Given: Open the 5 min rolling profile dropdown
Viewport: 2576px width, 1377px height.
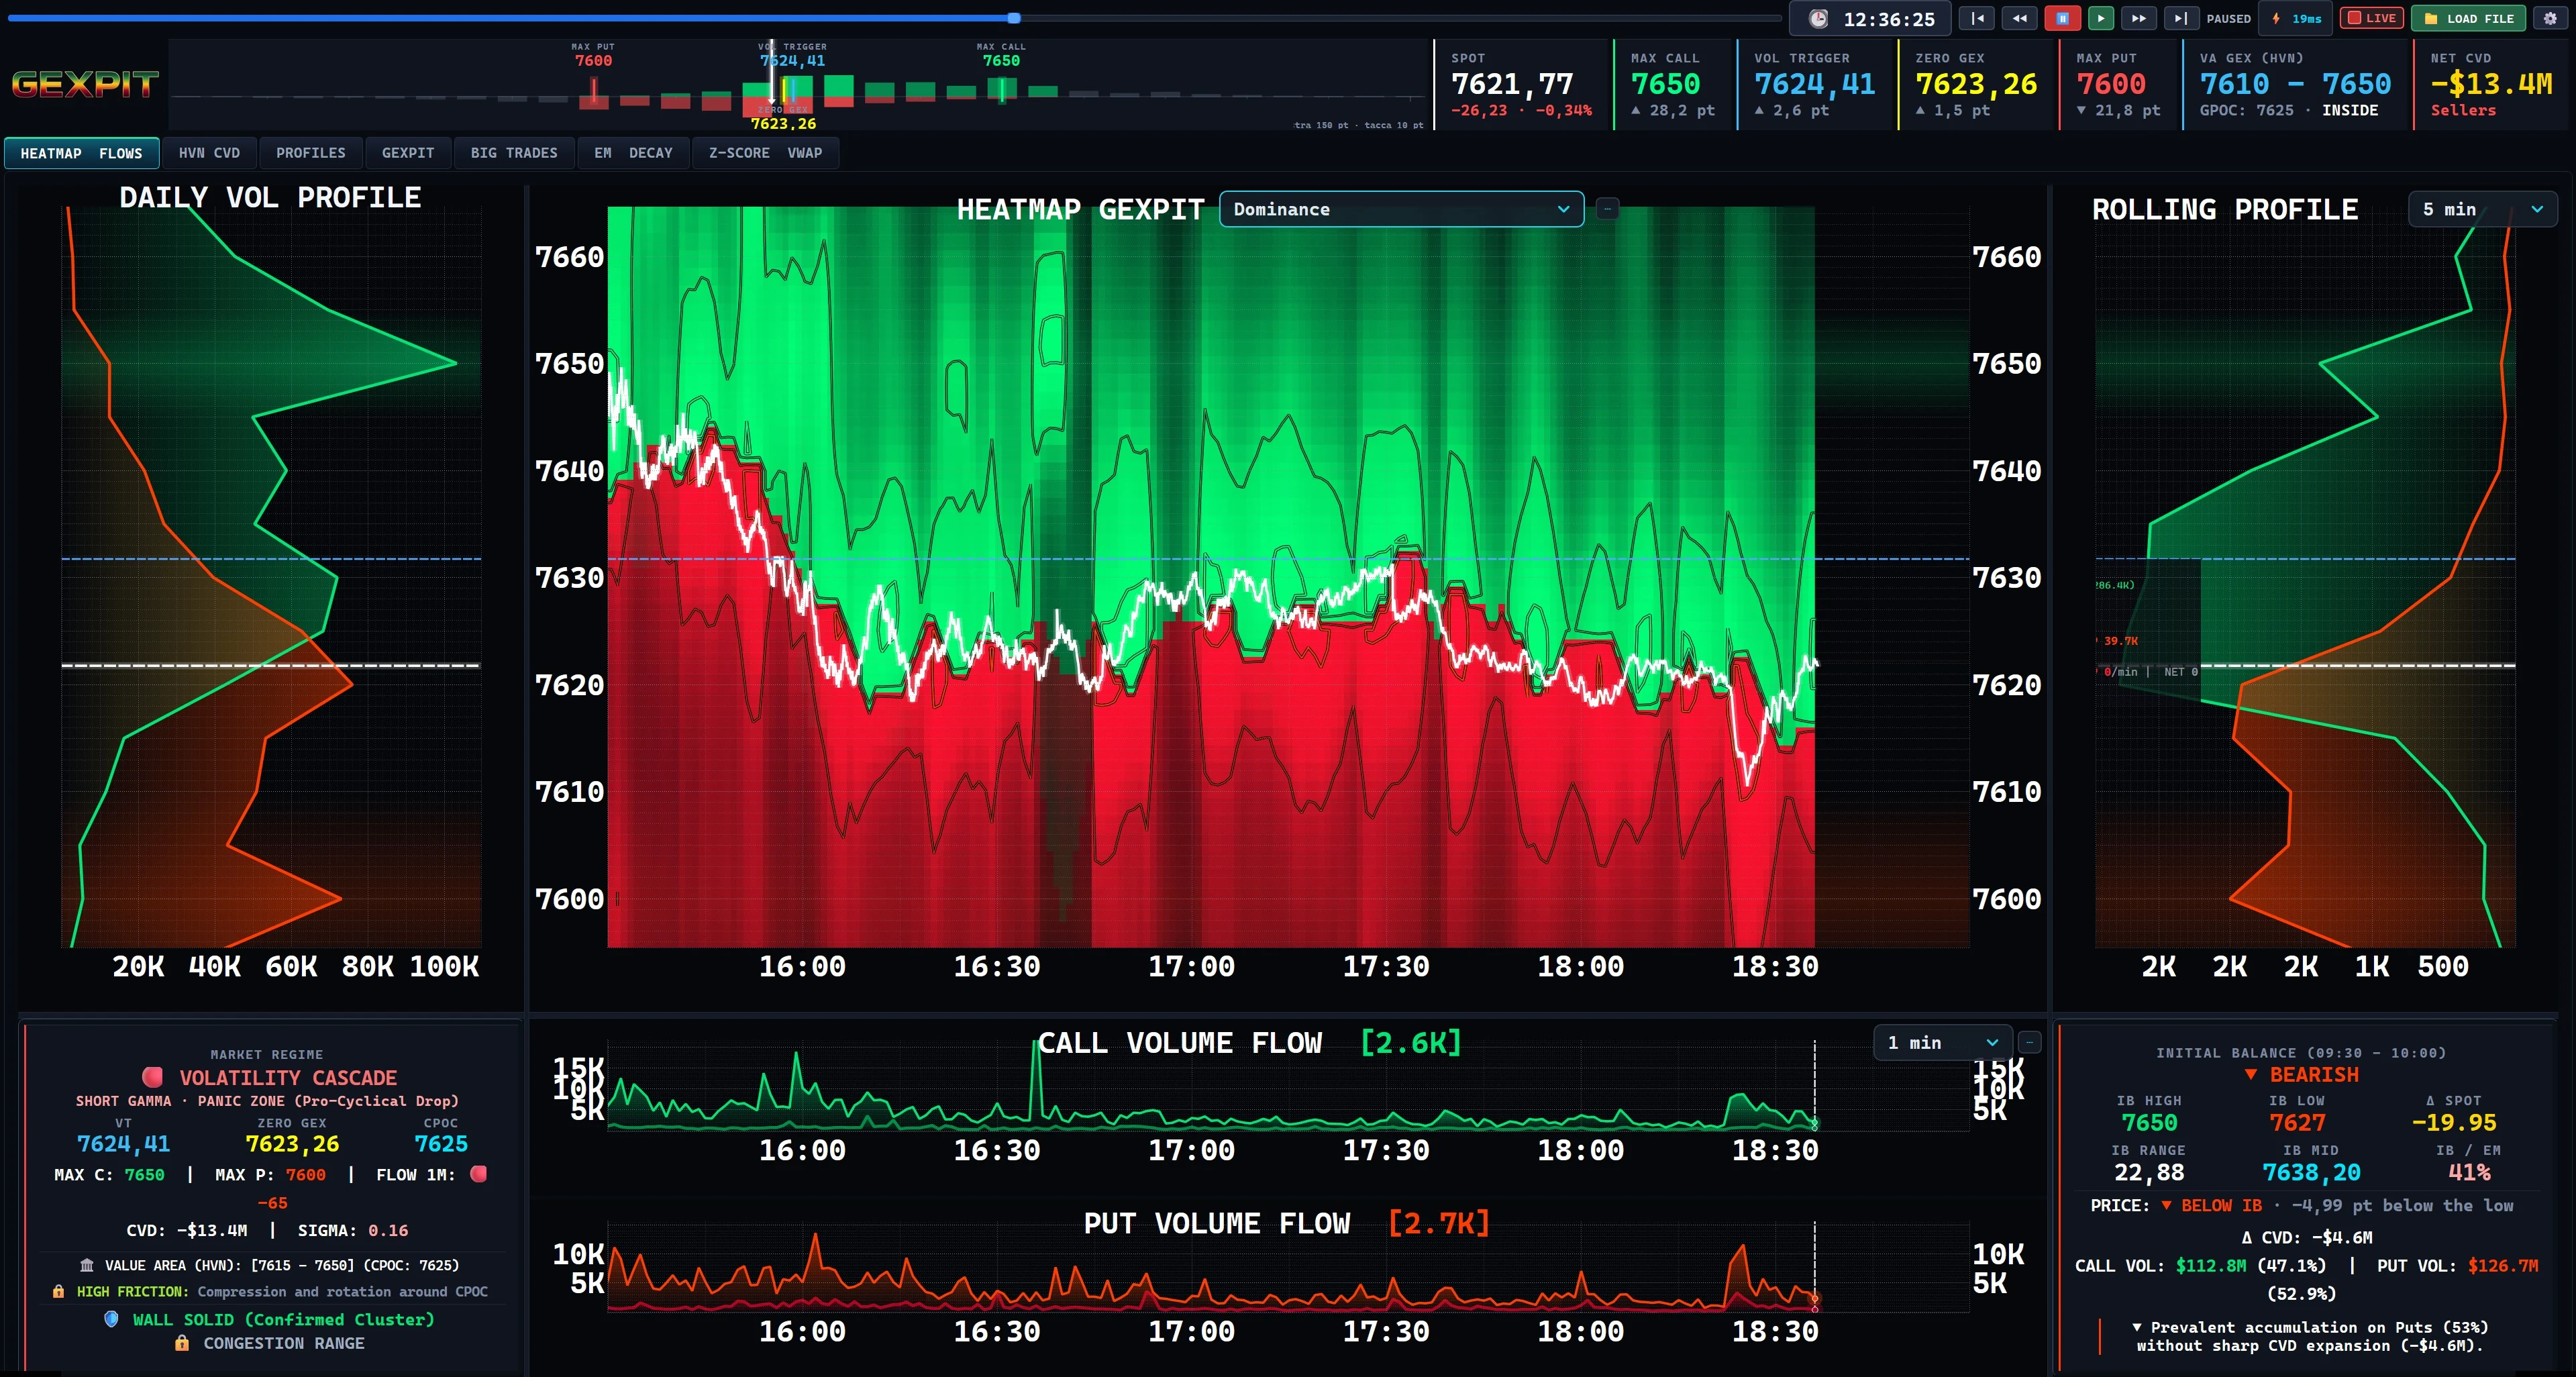Looking at the screenshot, I should (x=2482, y=209).
